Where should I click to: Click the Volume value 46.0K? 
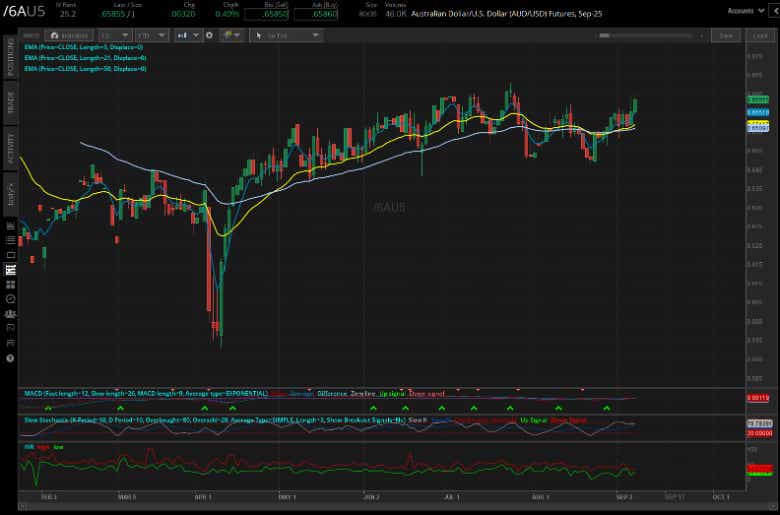point(395,14)
